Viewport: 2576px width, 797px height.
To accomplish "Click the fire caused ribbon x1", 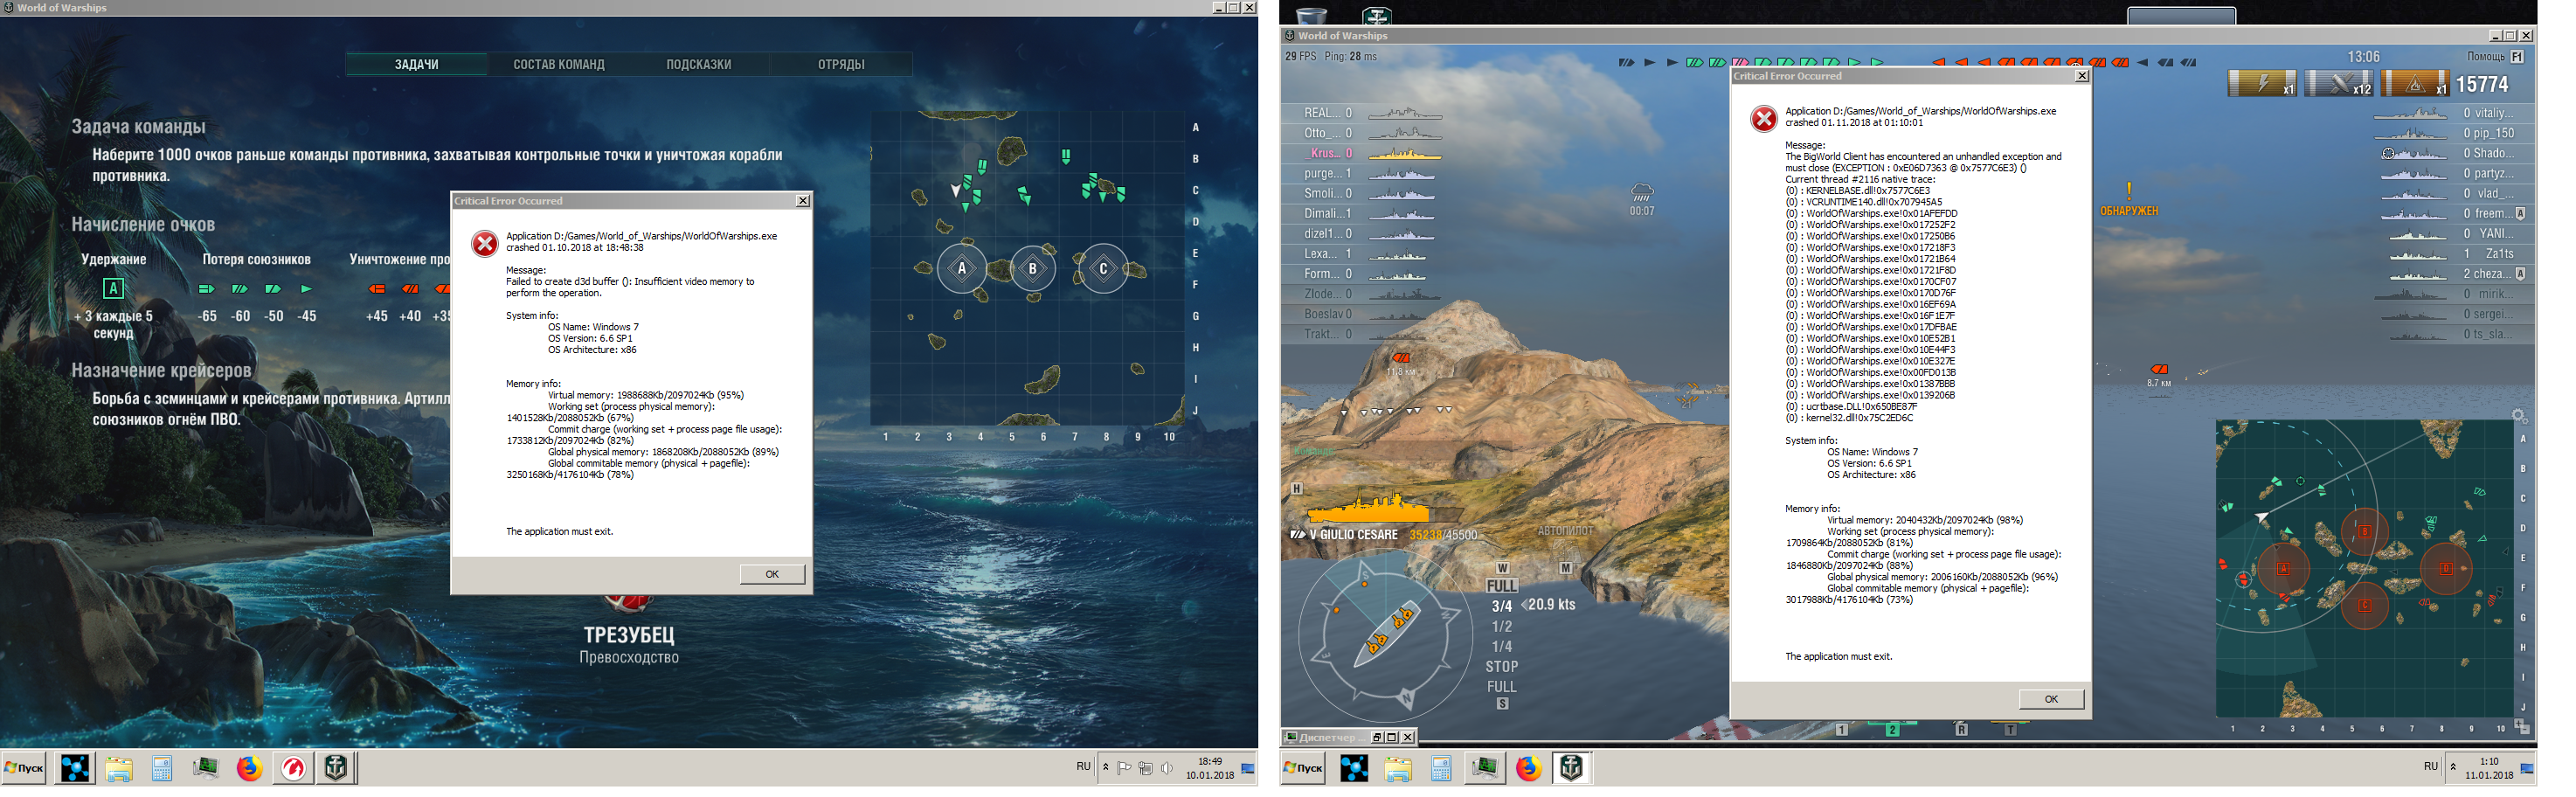I will pyautogui.click(x=2414, y=84).
